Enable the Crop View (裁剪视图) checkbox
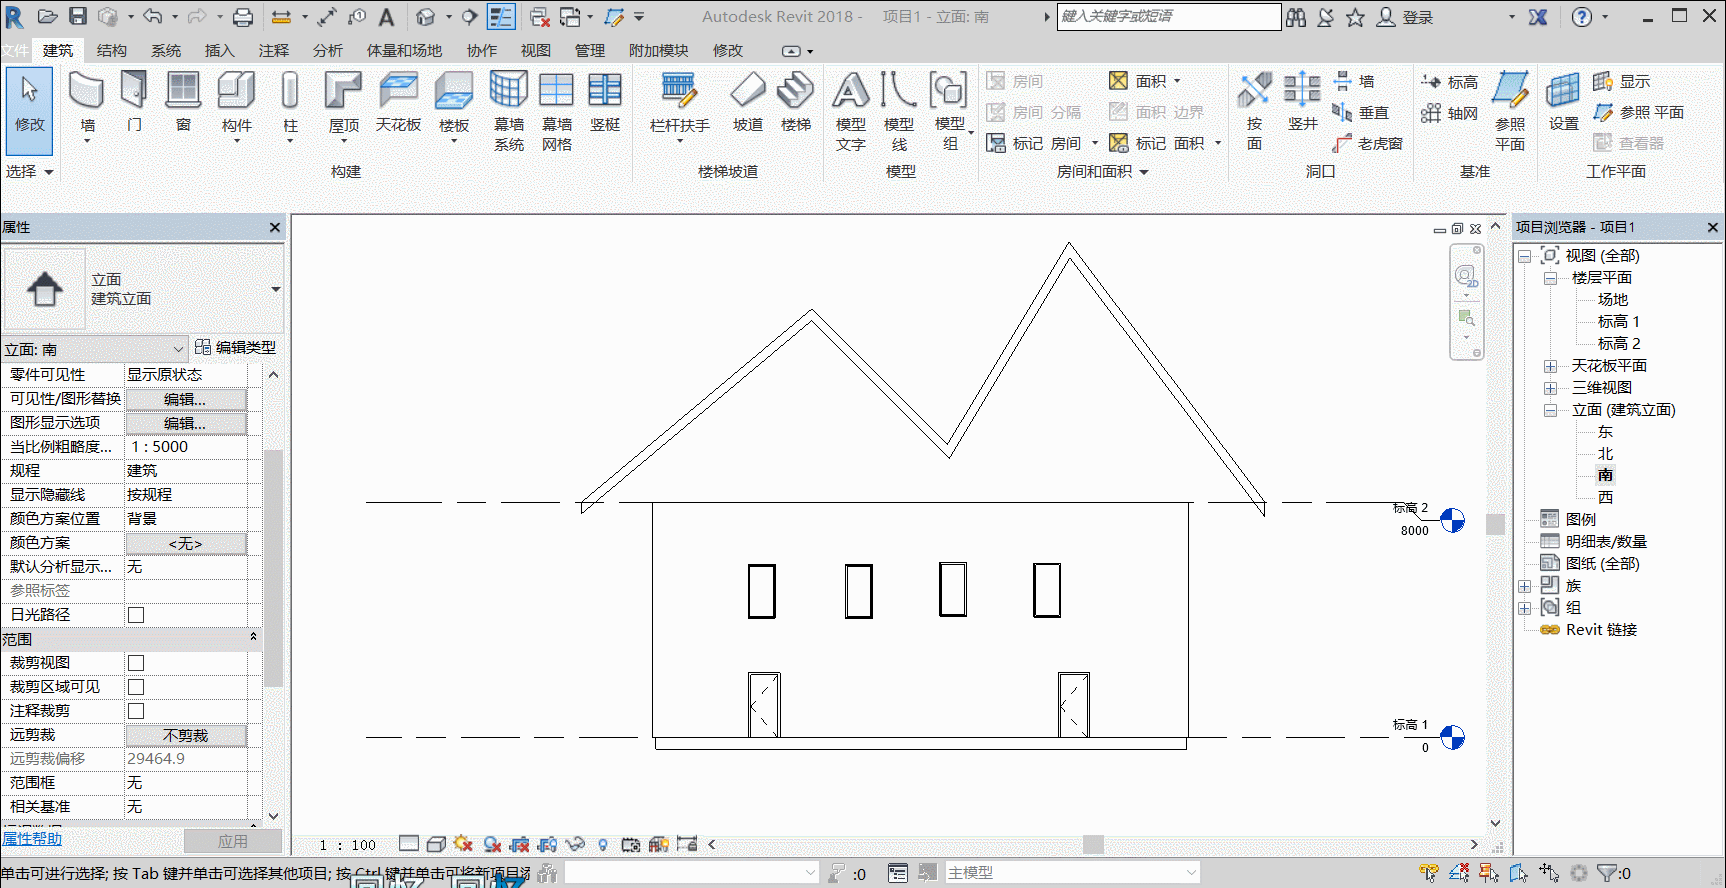Viewport: 1726px width, 888px height. 136,663
